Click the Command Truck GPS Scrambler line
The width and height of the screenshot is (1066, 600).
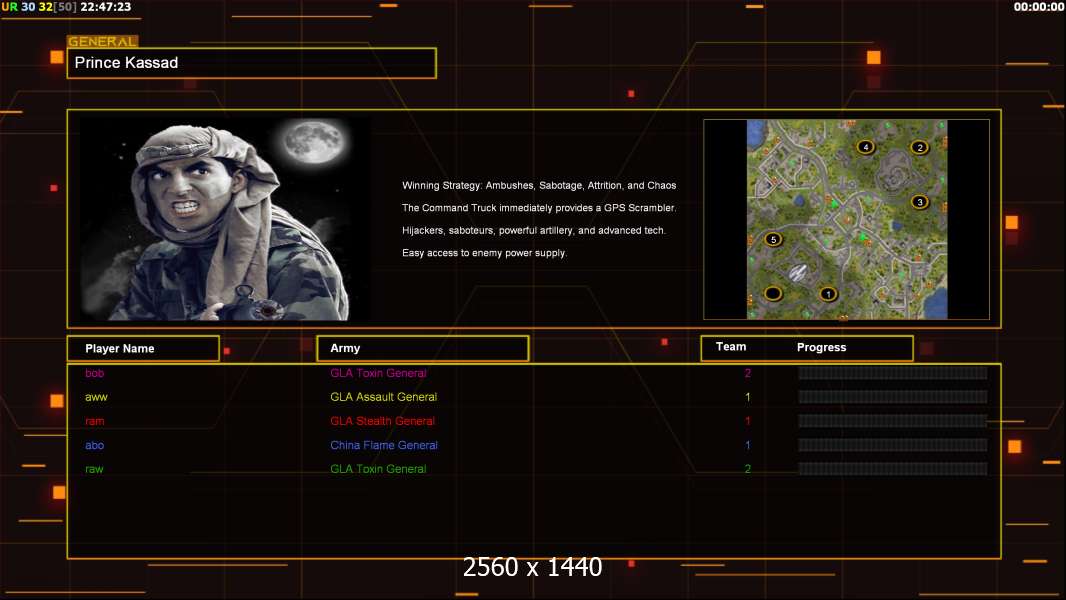[x=539, y=208]
